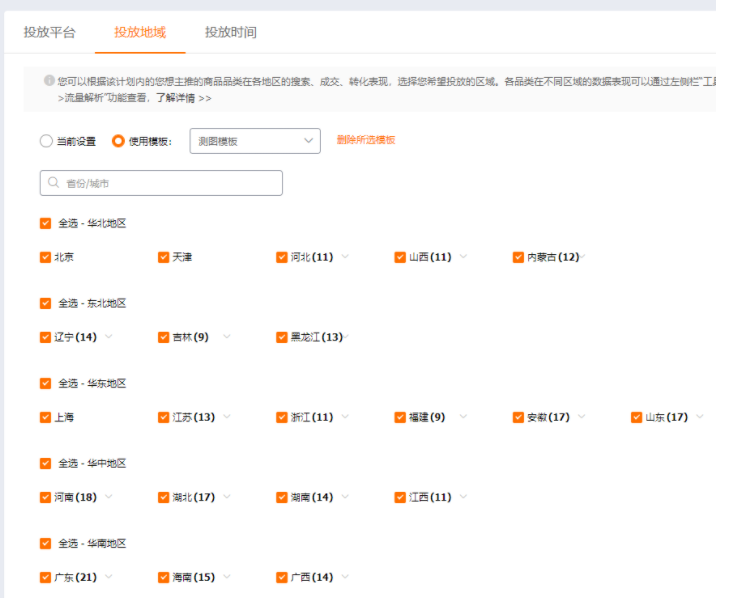Uncheck the 上海 checkbox
This screenshot has width=732, height=598.
46,417
